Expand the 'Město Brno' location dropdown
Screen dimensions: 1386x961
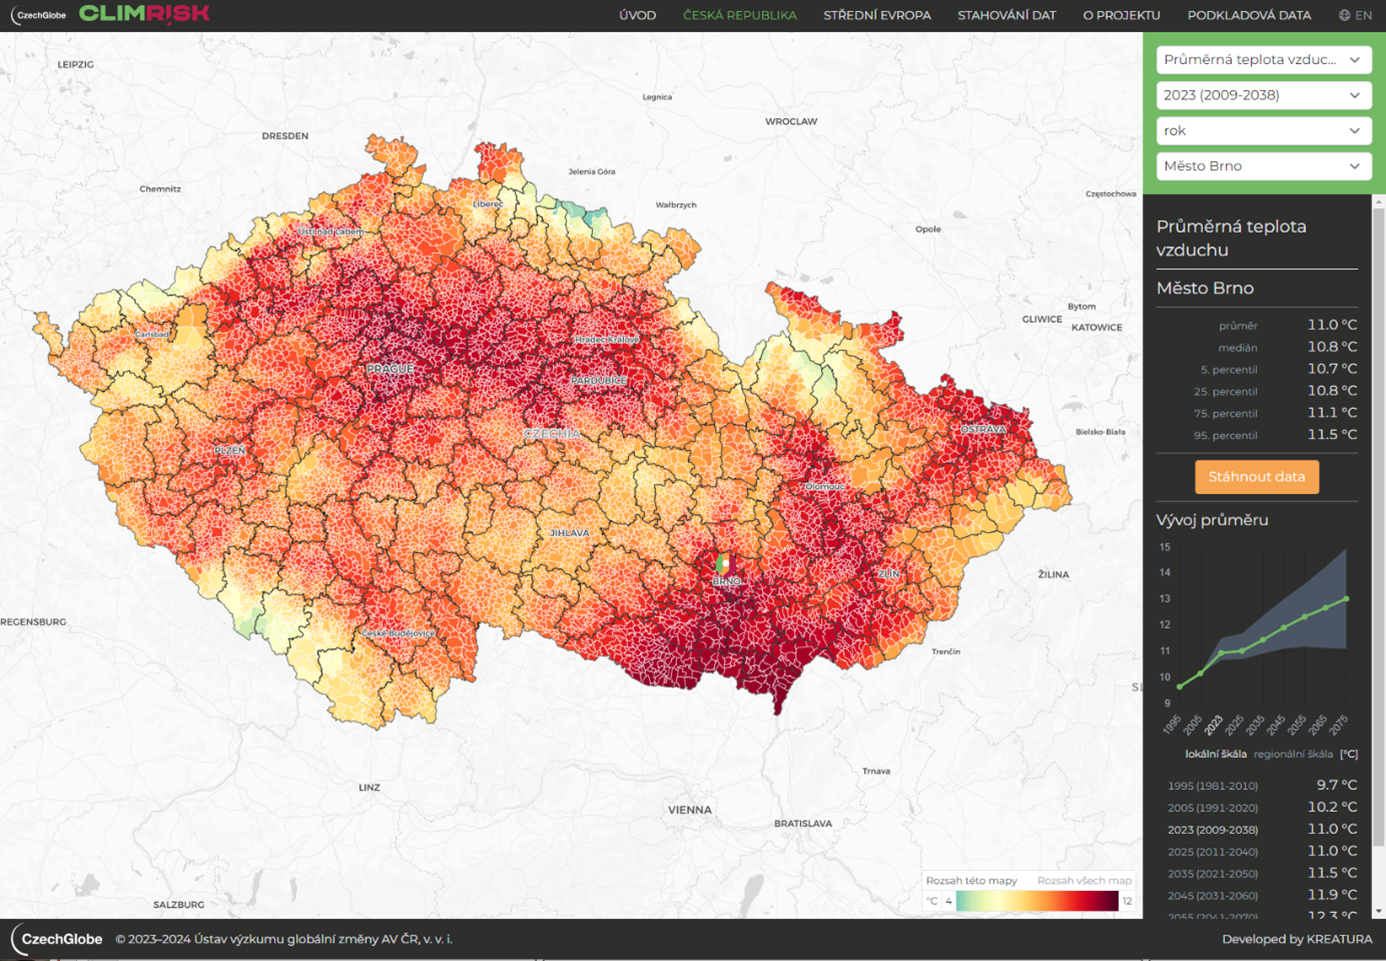click(1263, 166)
